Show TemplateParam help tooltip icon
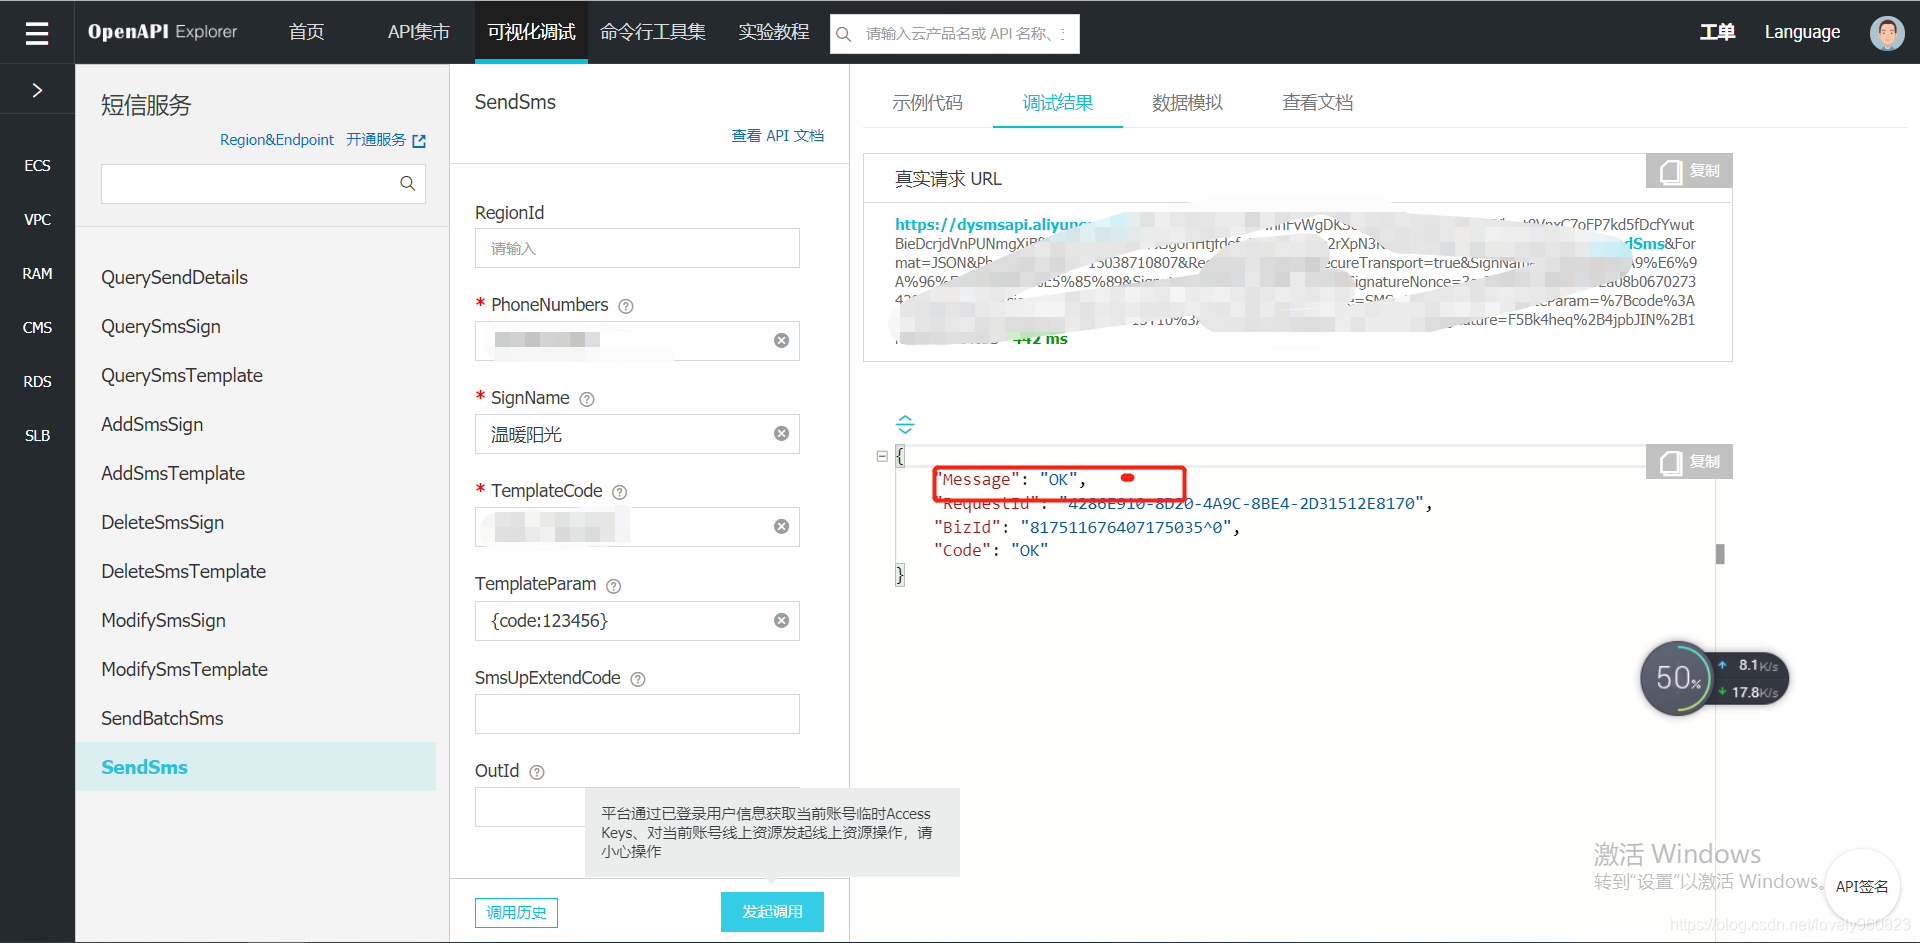 (613, 586)
